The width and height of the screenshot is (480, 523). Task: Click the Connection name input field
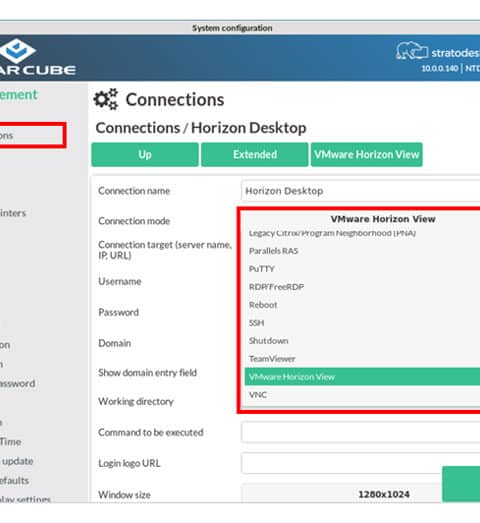tap(360, 191)
